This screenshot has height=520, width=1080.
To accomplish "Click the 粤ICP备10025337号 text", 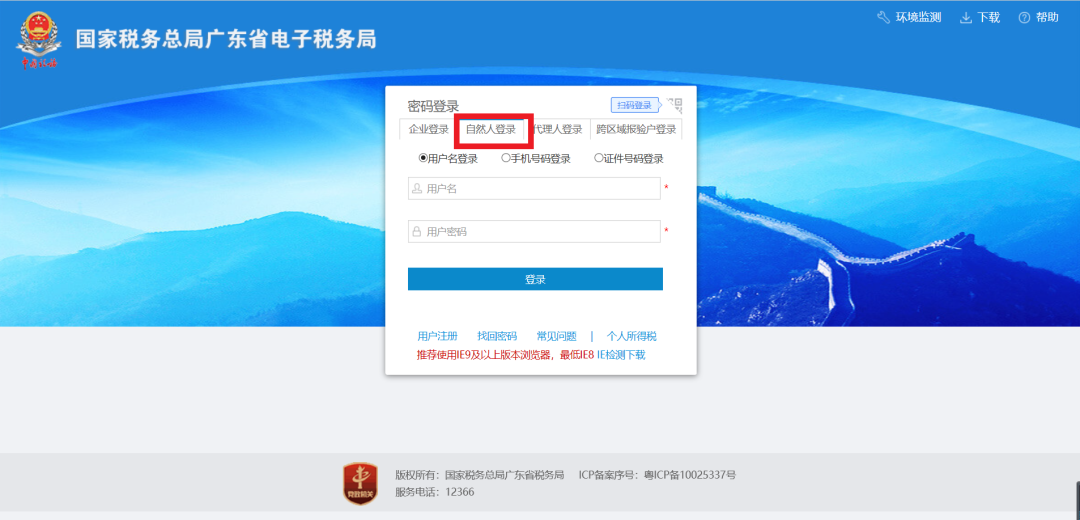I will (x=690, y=475).
